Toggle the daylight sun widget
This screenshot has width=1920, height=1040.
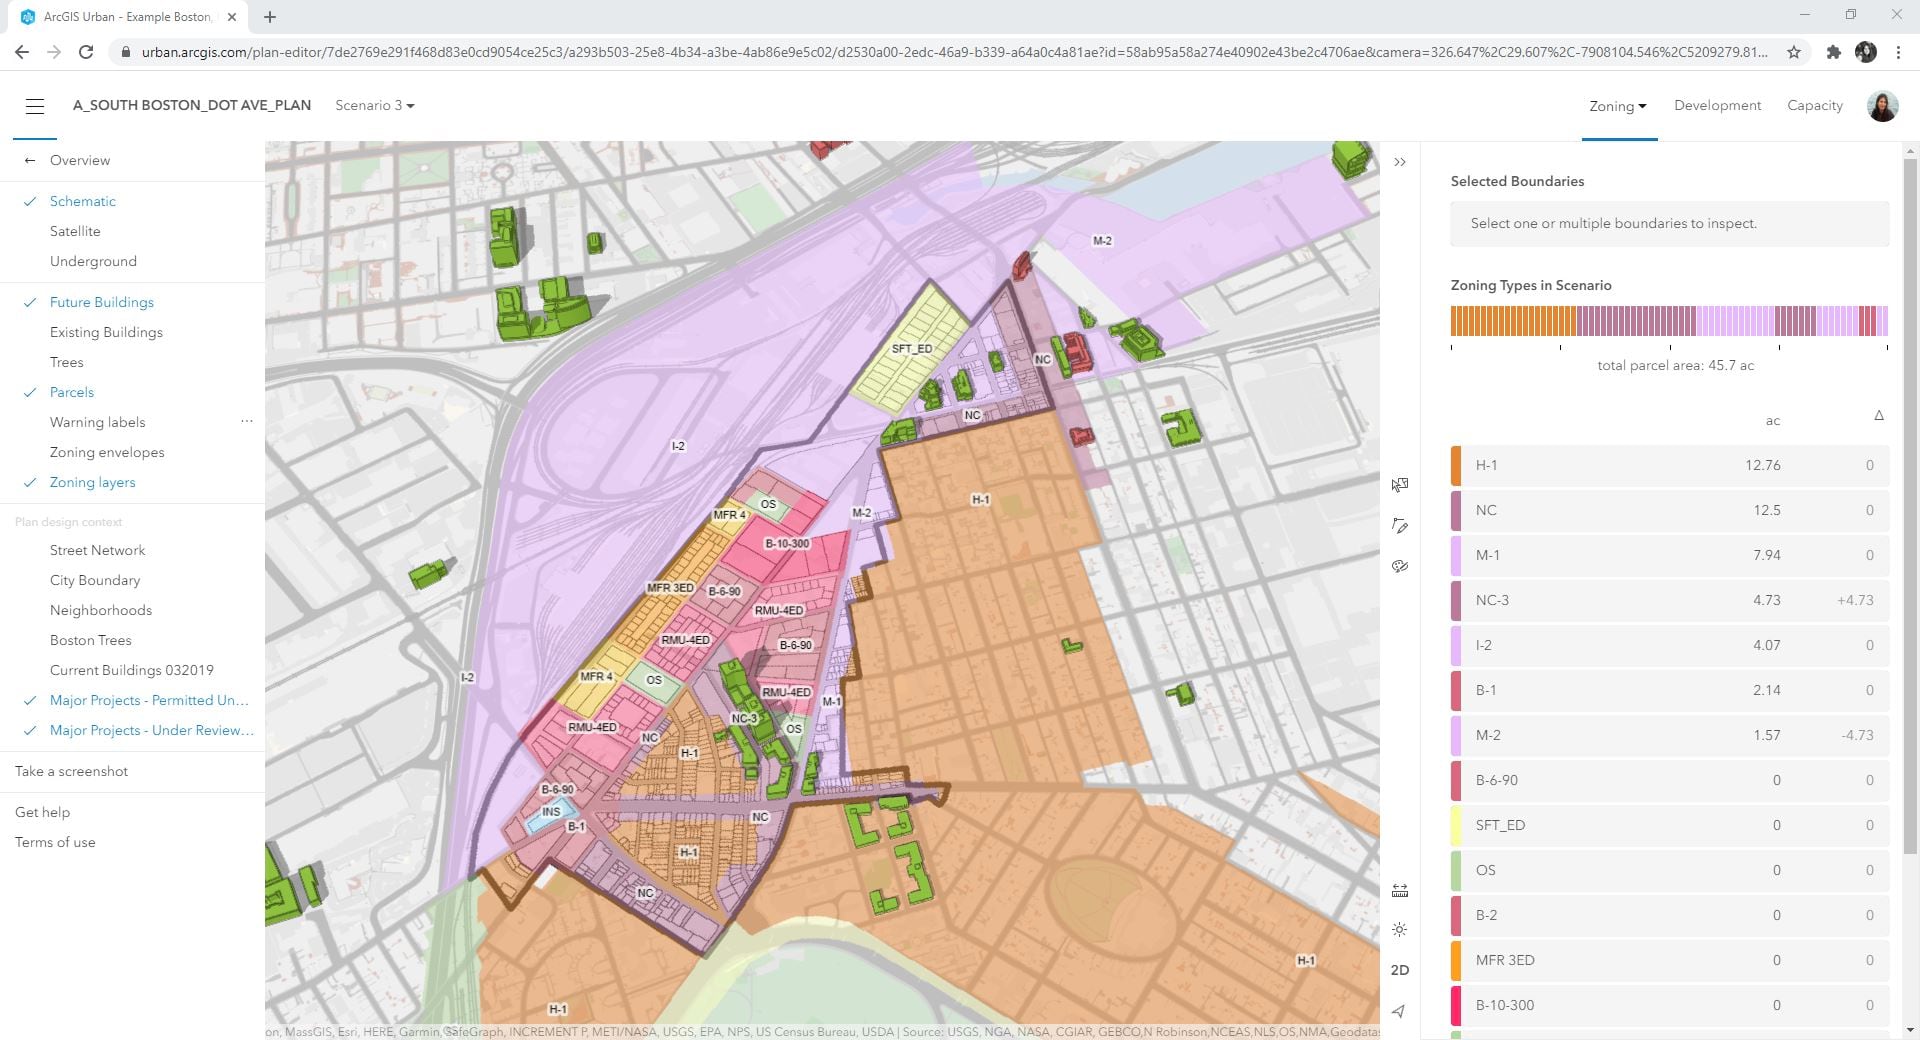tap(1400, 929)
